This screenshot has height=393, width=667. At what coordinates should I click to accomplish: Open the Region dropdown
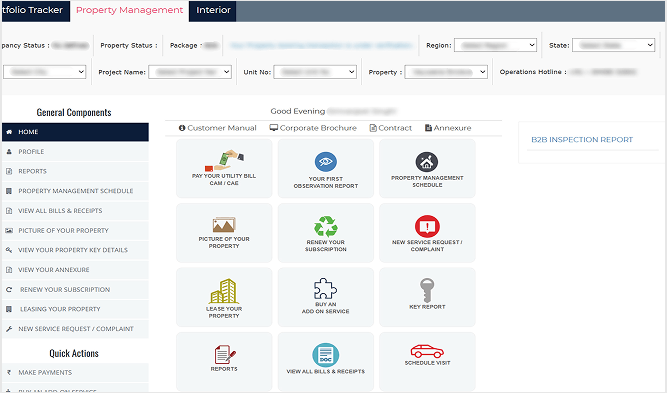[495, 45]
